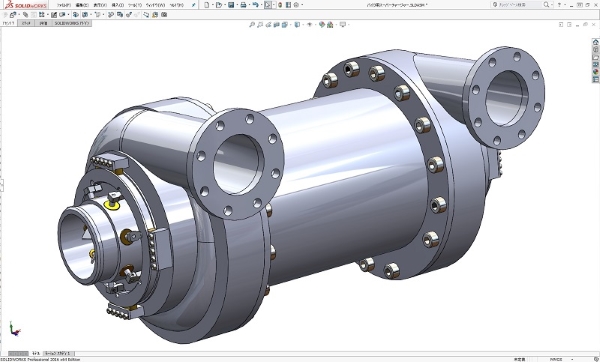Click the Undo arrow icon
The image size is (600, 362).
click(255, 5)
